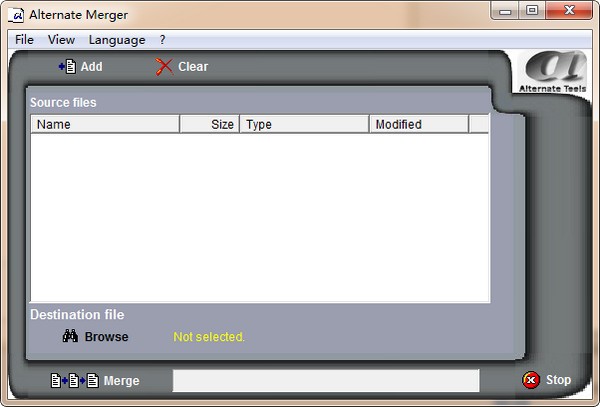This screenshot has height=407, width=600.
Task: Click the Merge button label
Action: click(x=121, y=381)
